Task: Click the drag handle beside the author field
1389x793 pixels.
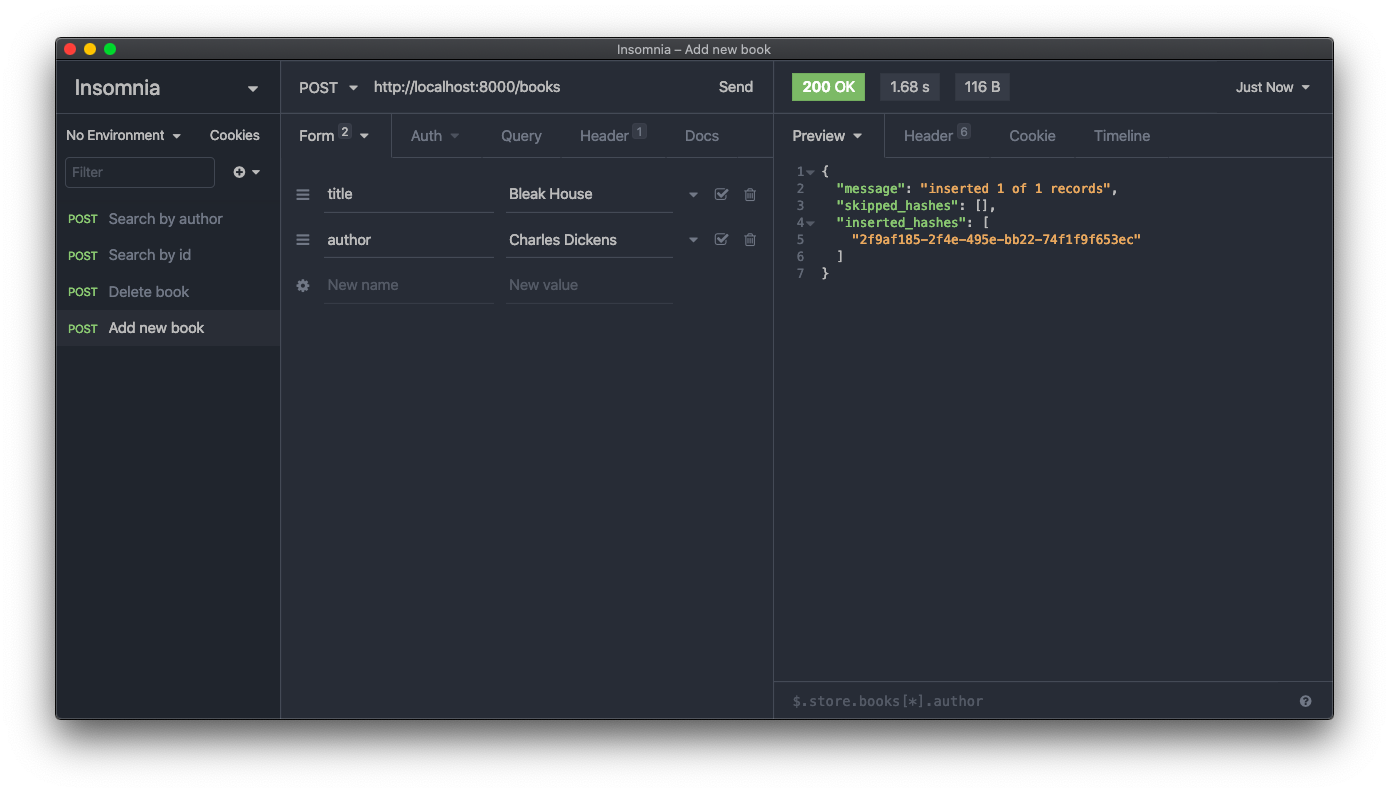Action: click(303, 240)
